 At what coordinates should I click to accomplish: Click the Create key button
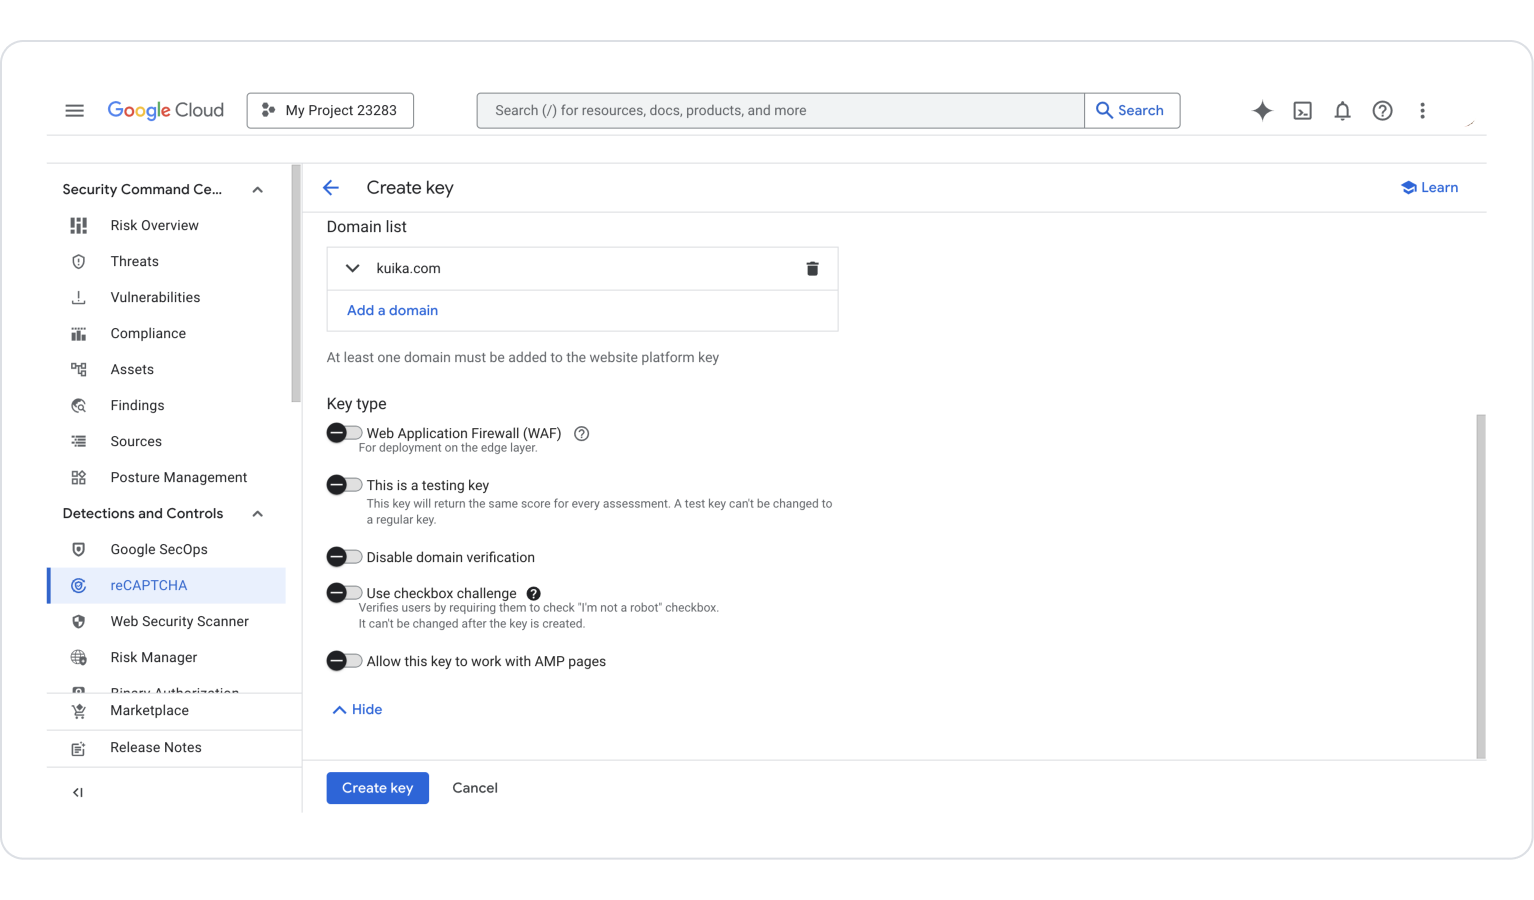377,788
